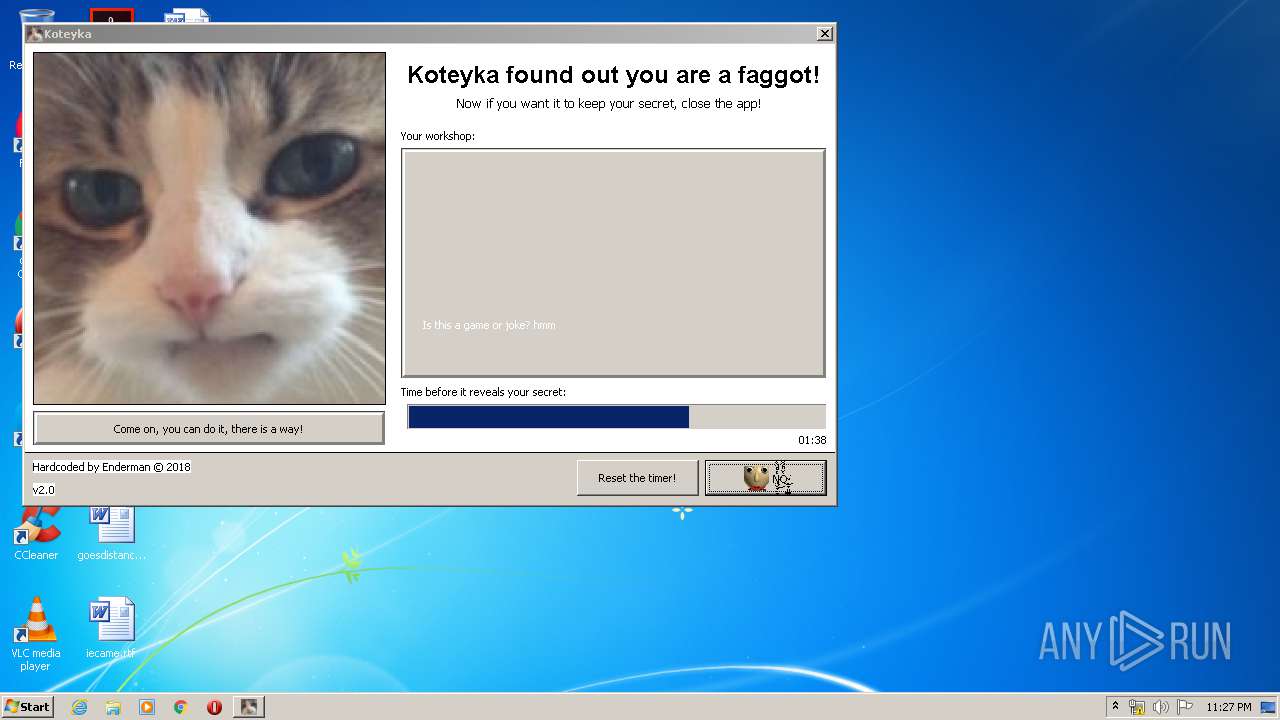The height and width of the screenshot is (720, 1280).
Task: Close the Koteyka window
Action: pyautogui.click(x=824, y=34)
